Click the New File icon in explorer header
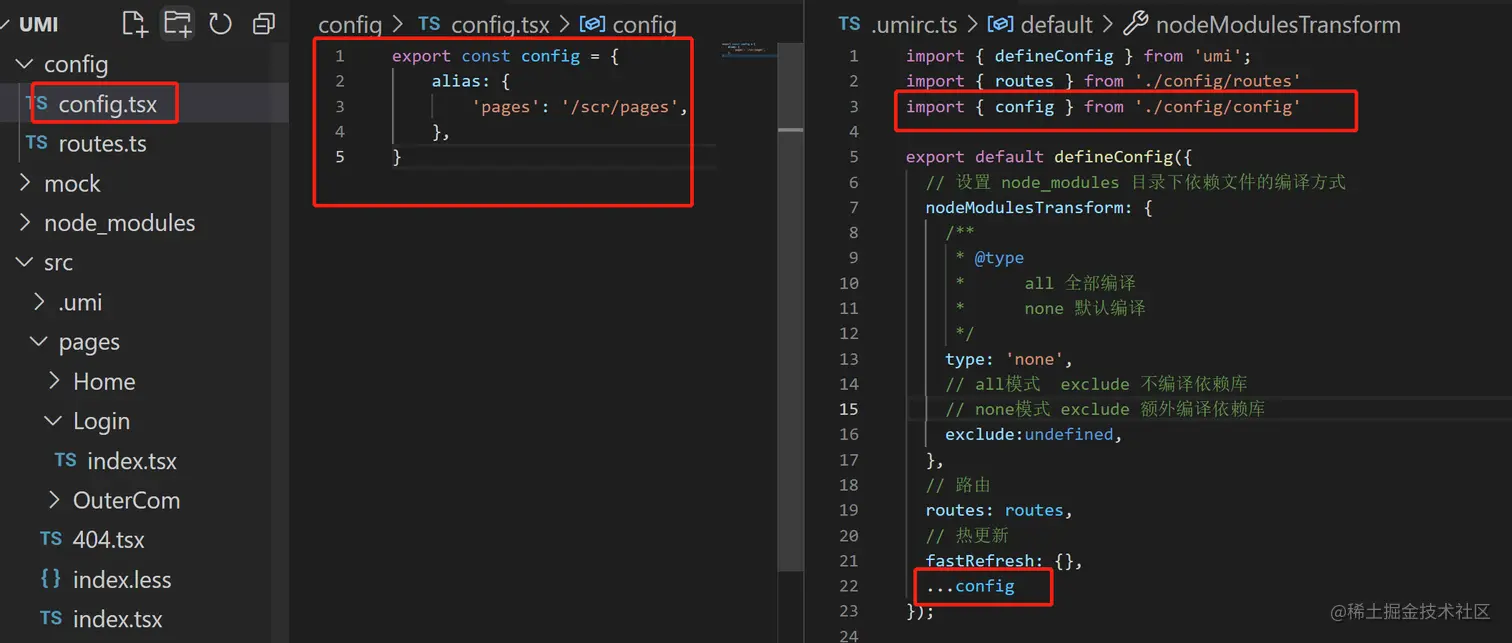This screenshot has height=643, width=1512. coord(134,23)
